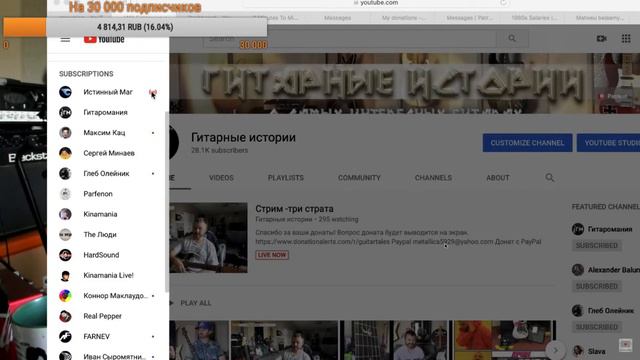Open Сергей Минаев avatar icon

click(65, 153)
